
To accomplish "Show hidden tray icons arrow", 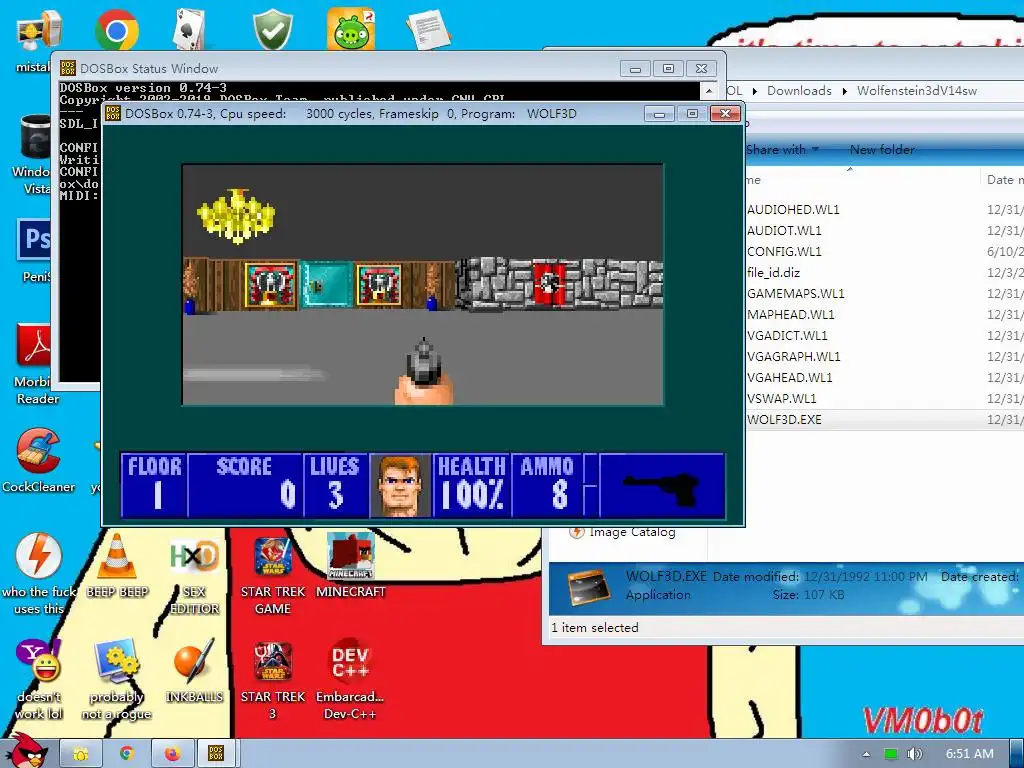I will pyautogui.click(x=866, y=754).
